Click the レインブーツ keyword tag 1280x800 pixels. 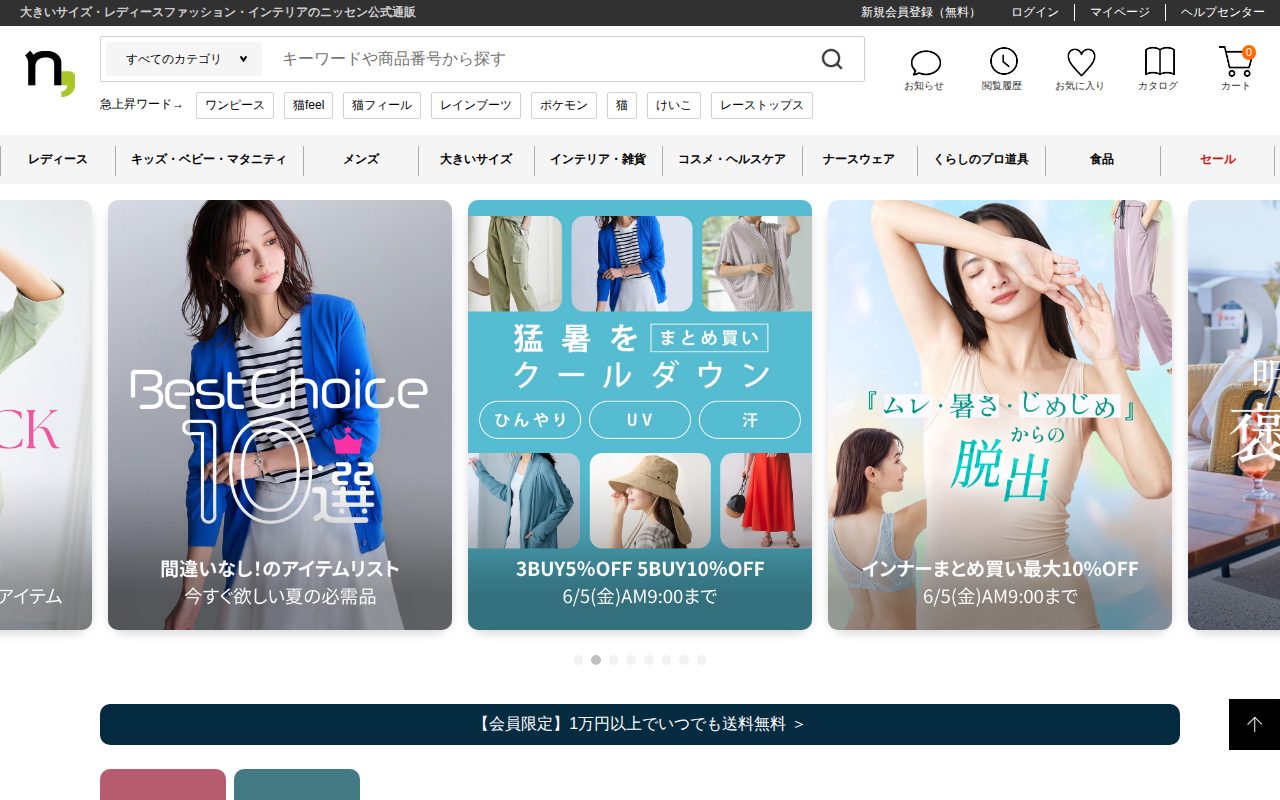476,105
